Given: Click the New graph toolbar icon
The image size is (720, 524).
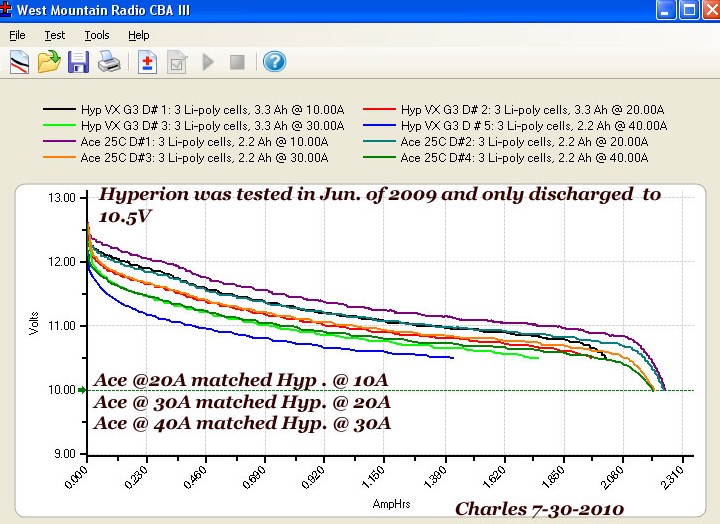Looking at the screenshot, I should [x=19, y=62].
